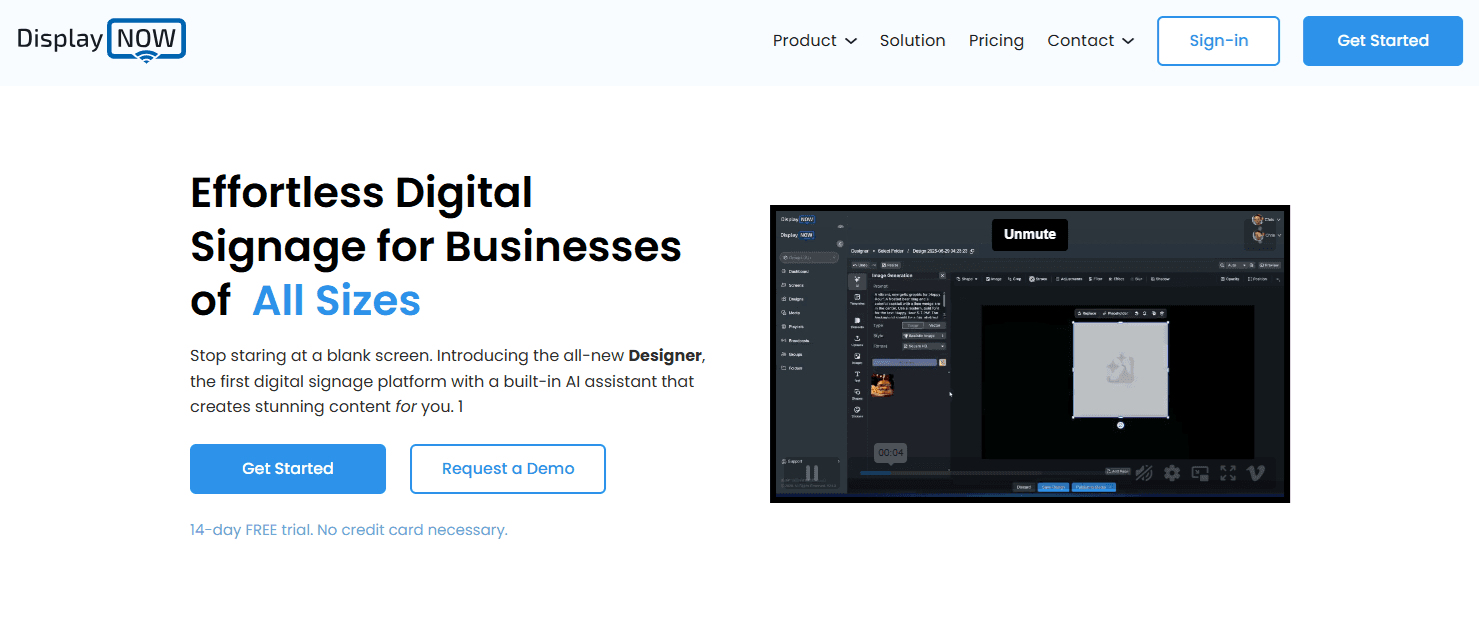Click the header Get Started button
Image resolution: width=1479 pixels, height=622 pixels.
tap(1383, 41)
